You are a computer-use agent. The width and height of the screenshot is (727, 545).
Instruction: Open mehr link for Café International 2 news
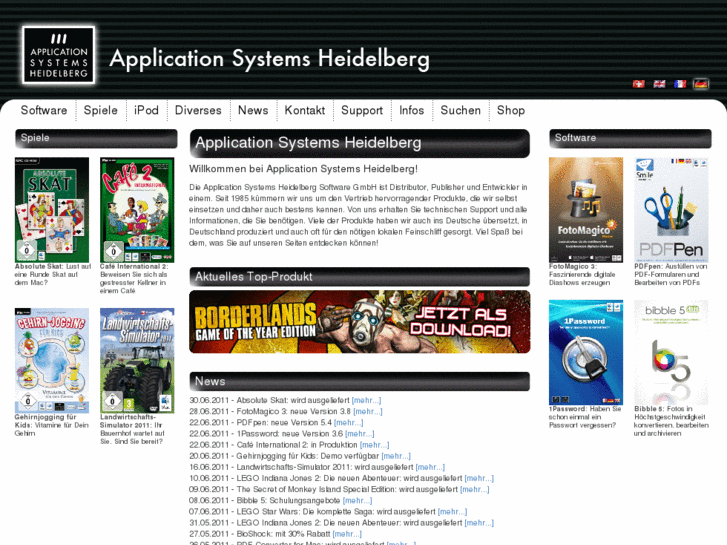[375, 445]
